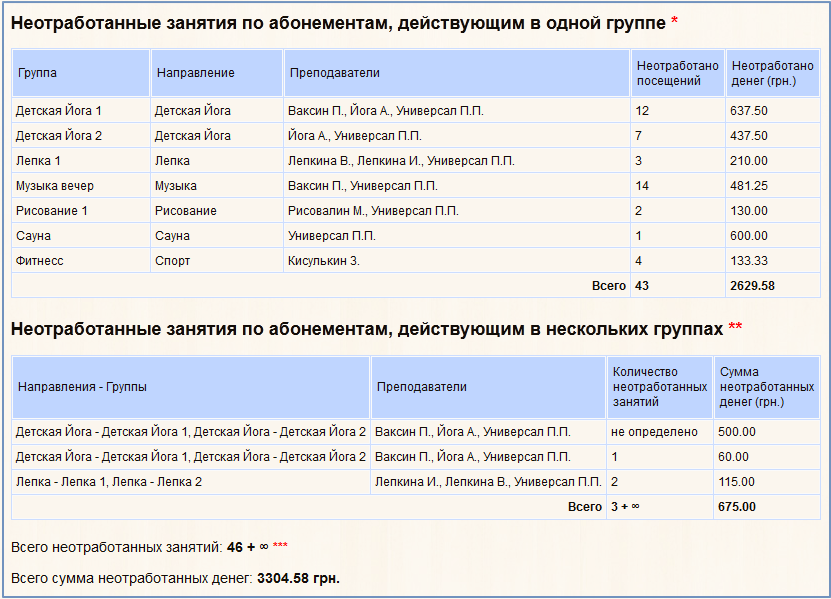831x599 pixels.
Task: Select the 'Лепка - Лепка 1, Лепка - Лепка 2' row
Action: coord(109,482)
